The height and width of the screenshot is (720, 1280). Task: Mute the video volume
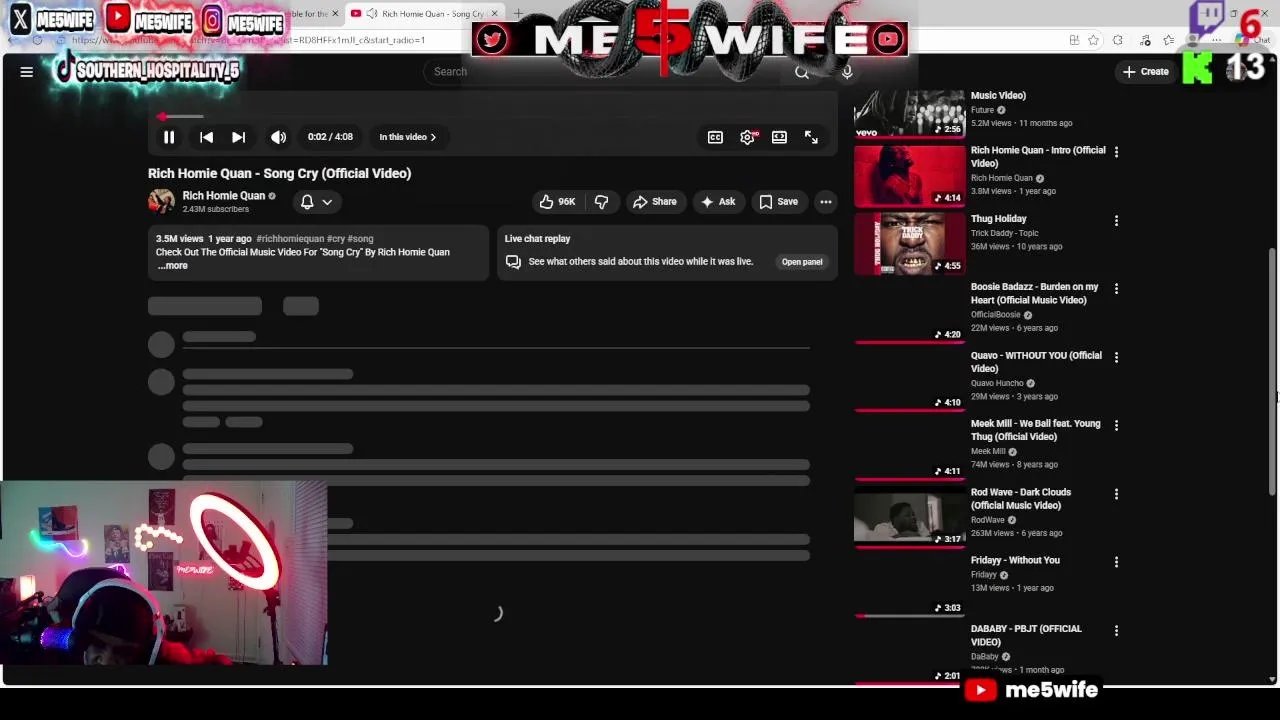click(x=278, y=137)
